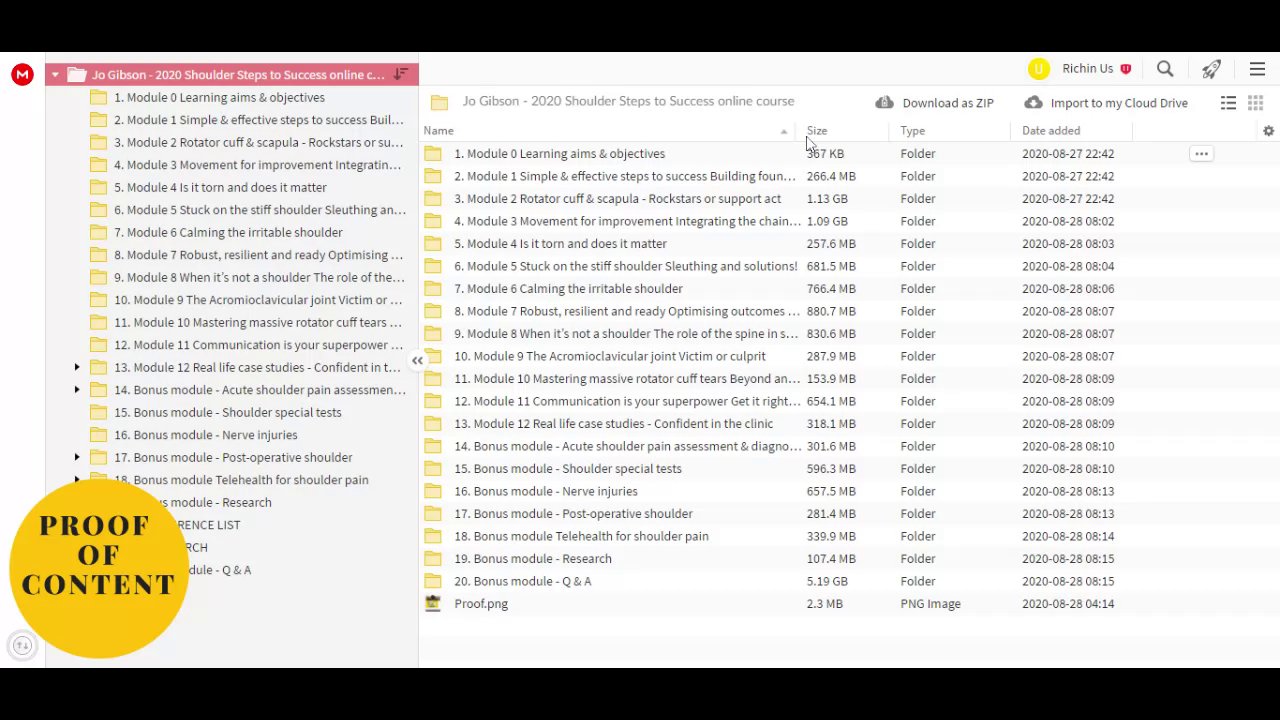This screenshot has height=720, width=1280.
Task: Click breadcrumb Jo Gibson course title
Action: tap(628, 101)
